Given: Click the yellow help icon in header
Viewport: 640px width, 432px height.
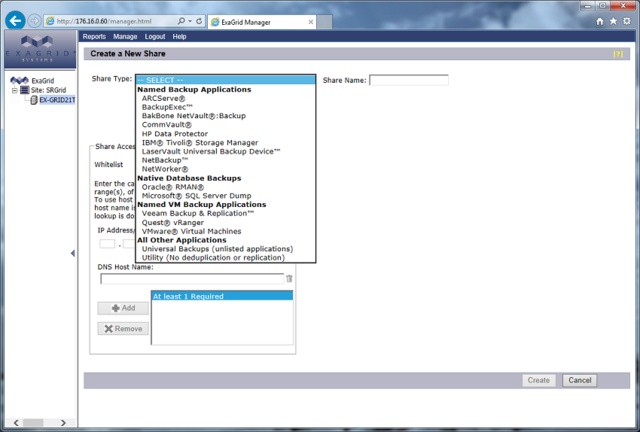Looking at the screenshot, I should (x=618, y=54).
